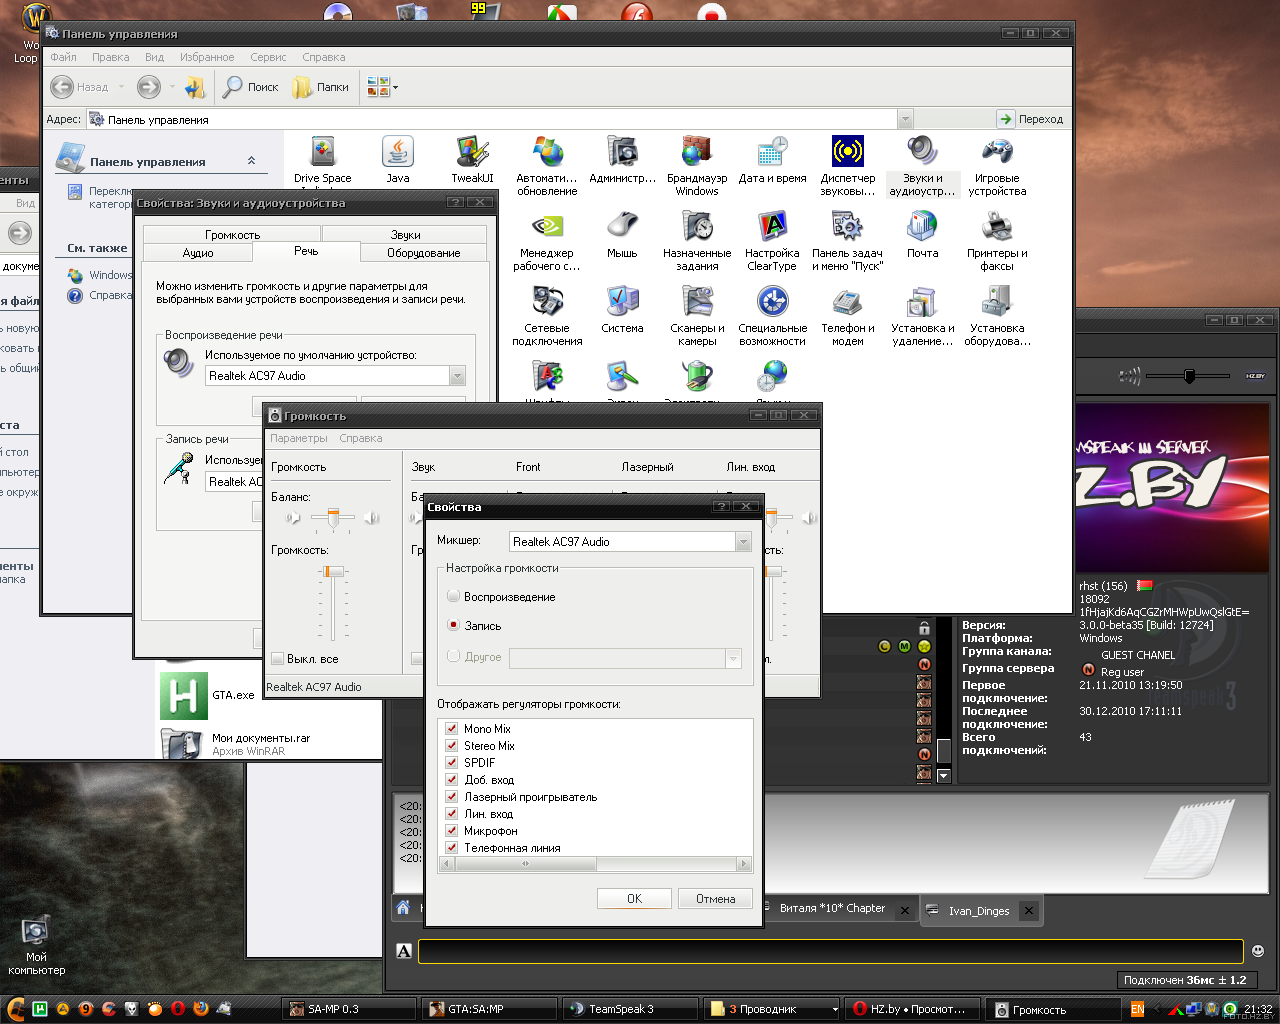Open playback default device dropdown Realtek AC97
Image resolution: width=1280 pixels, height=1024 pixels.
click(457, 375)
